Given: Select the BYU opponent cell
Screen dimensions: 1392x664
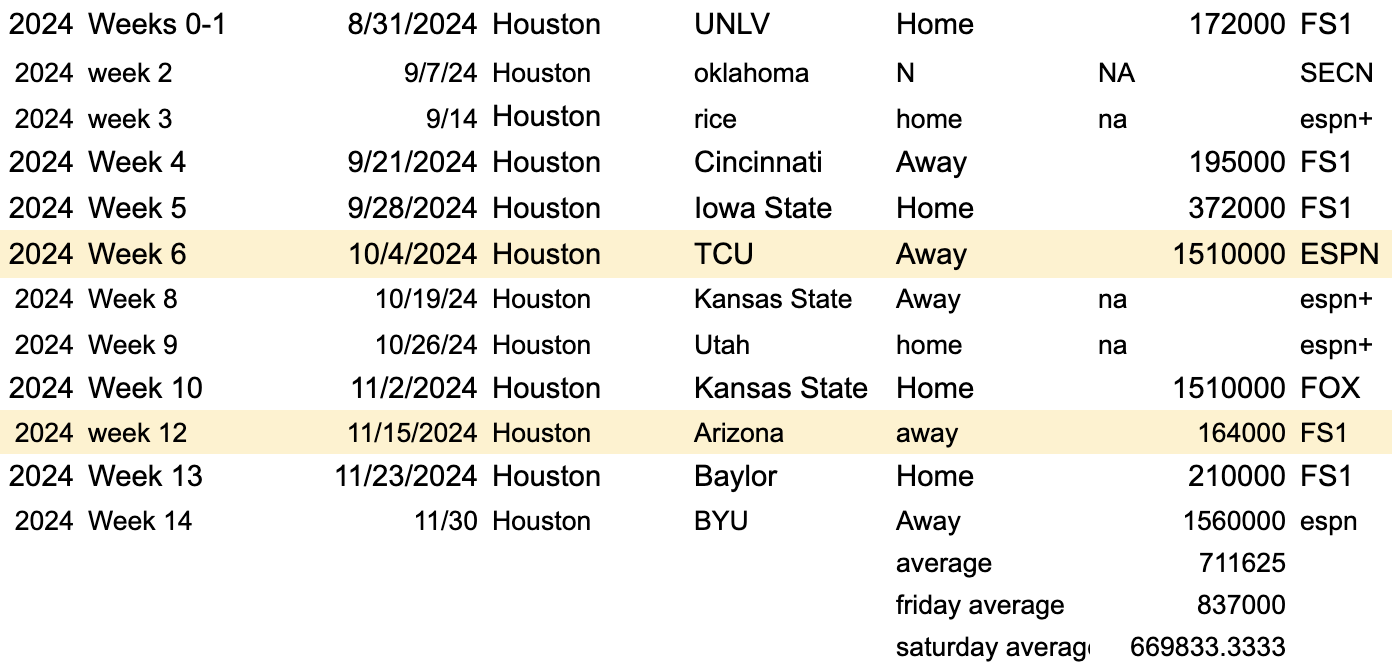Looking at the screenshot, I should (720, 521).
